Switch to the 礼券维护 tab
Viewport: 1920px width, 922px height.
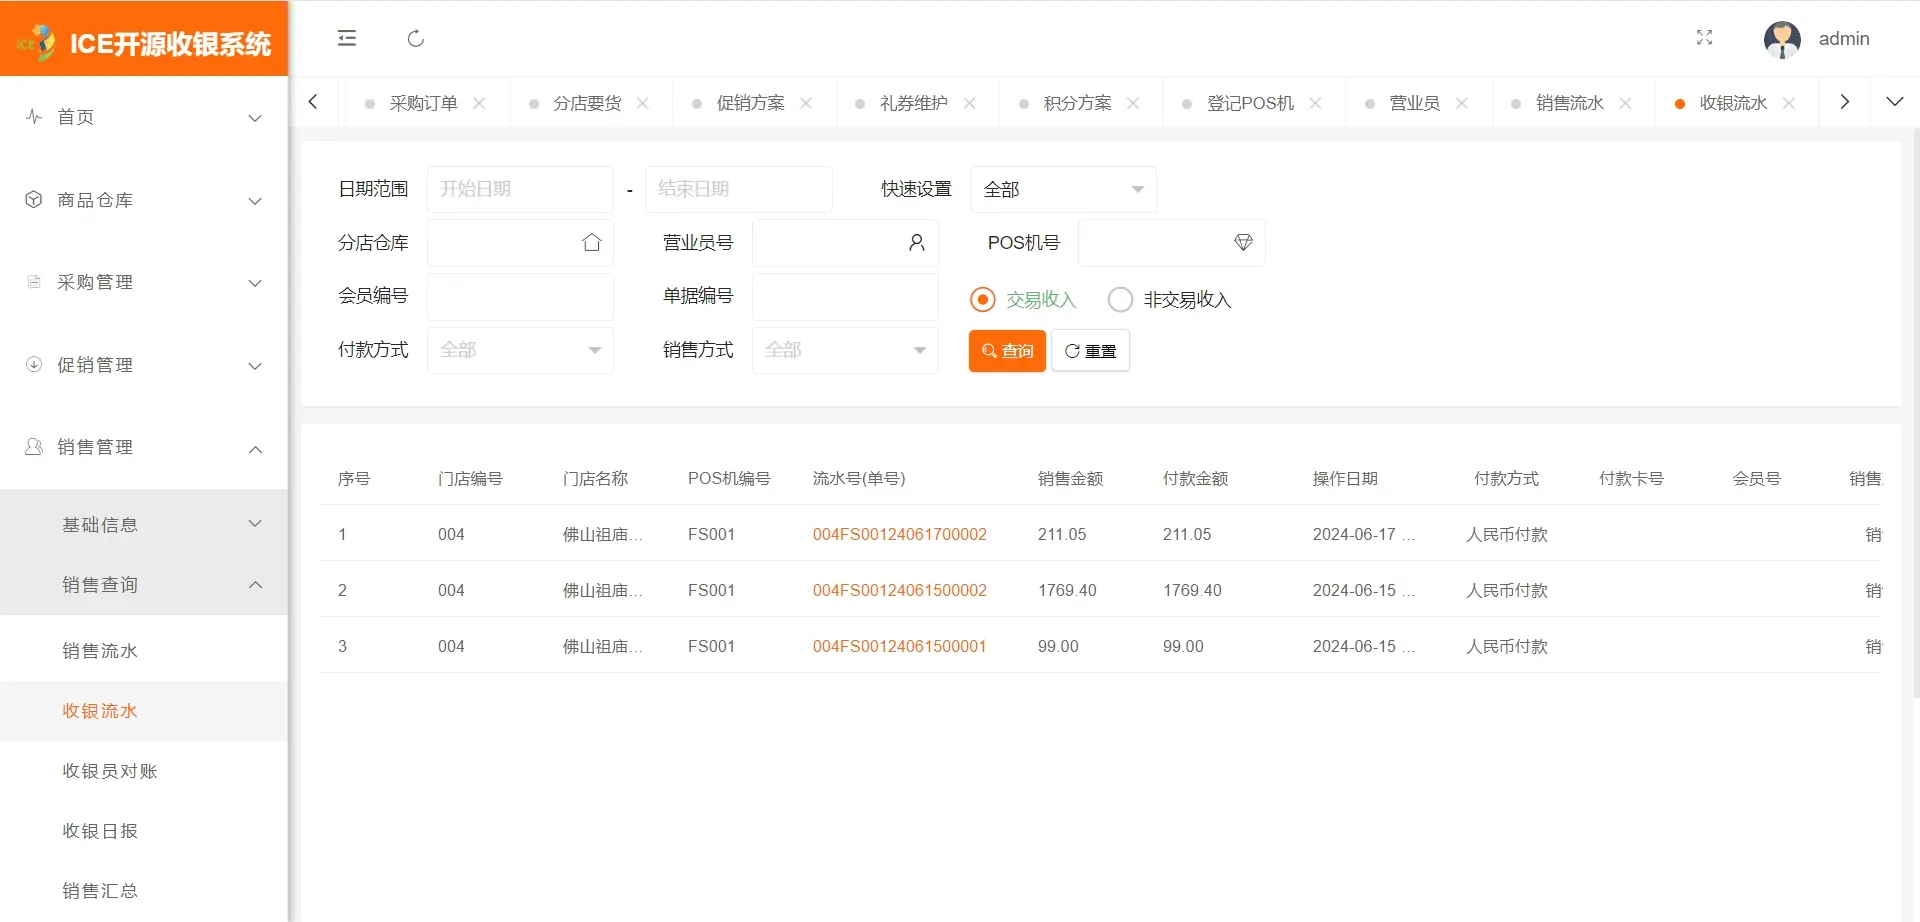(914, 103)
